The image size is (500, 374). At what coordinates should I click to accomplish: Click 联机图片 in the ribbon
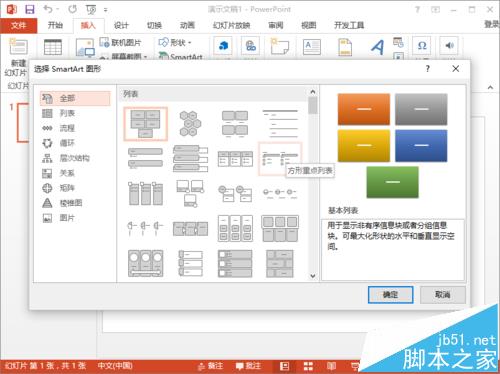tap(121, 42)
